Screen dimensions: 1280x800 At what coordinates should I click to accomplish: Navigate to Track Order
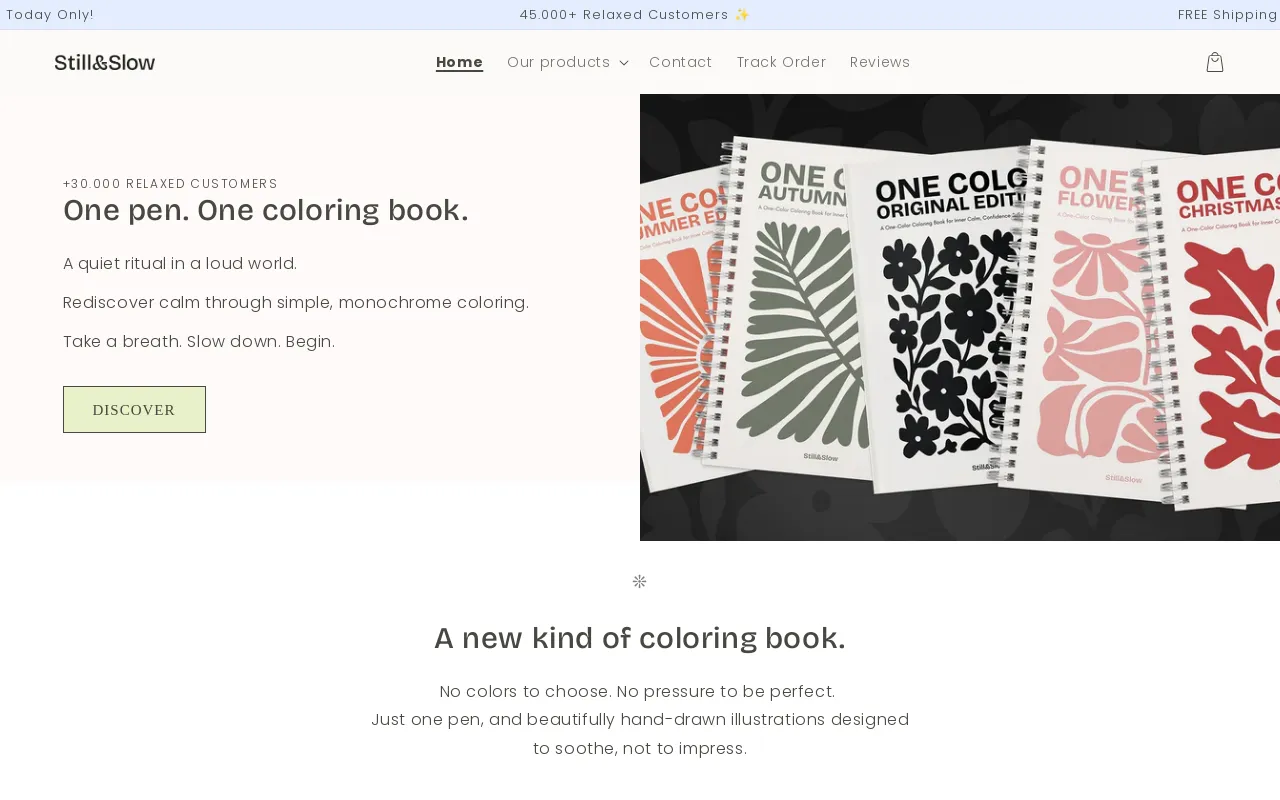click(x=781, y=62)
